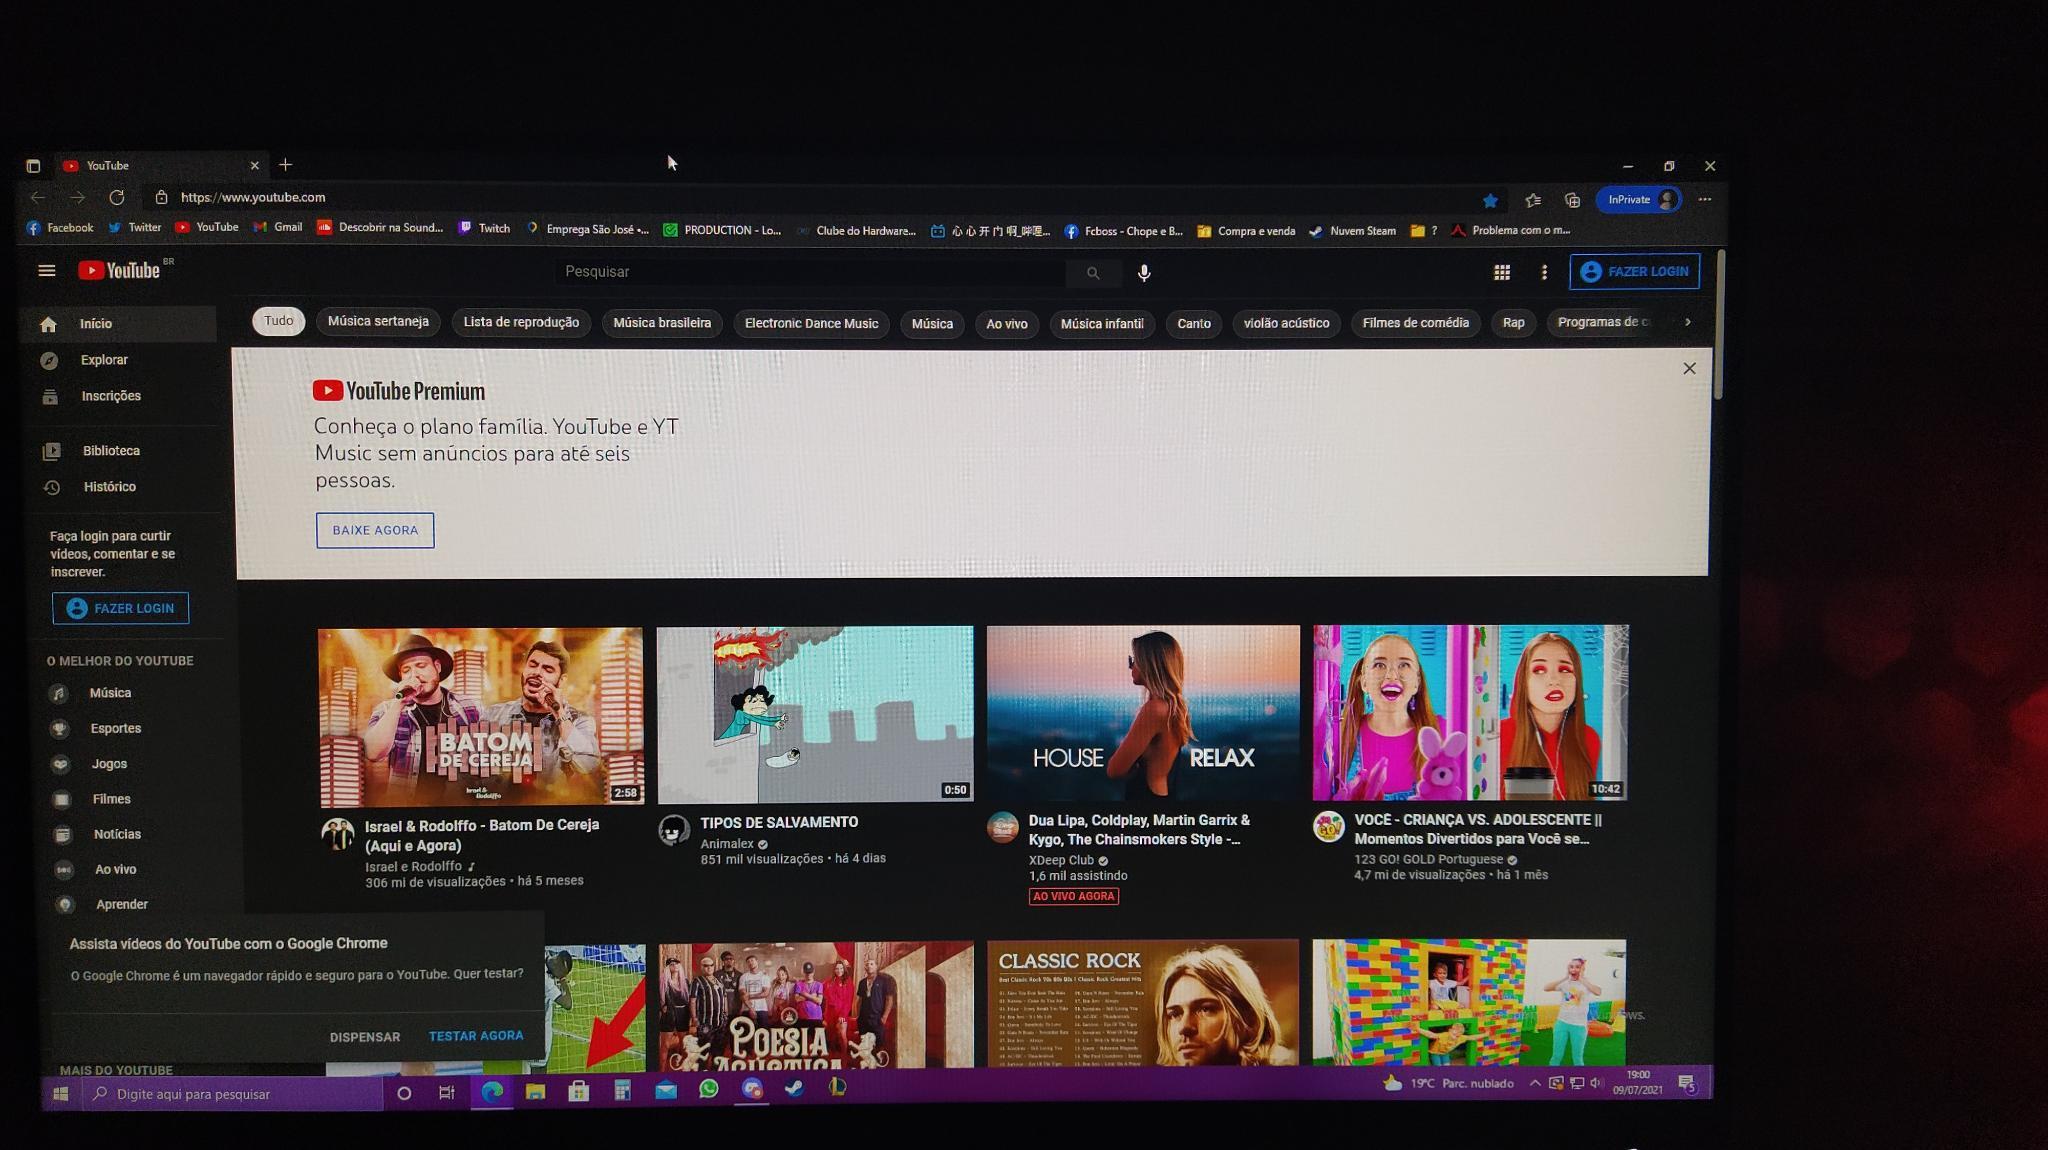
Task: Start voice search with microphone icon
Action: tap(1144, 272)
